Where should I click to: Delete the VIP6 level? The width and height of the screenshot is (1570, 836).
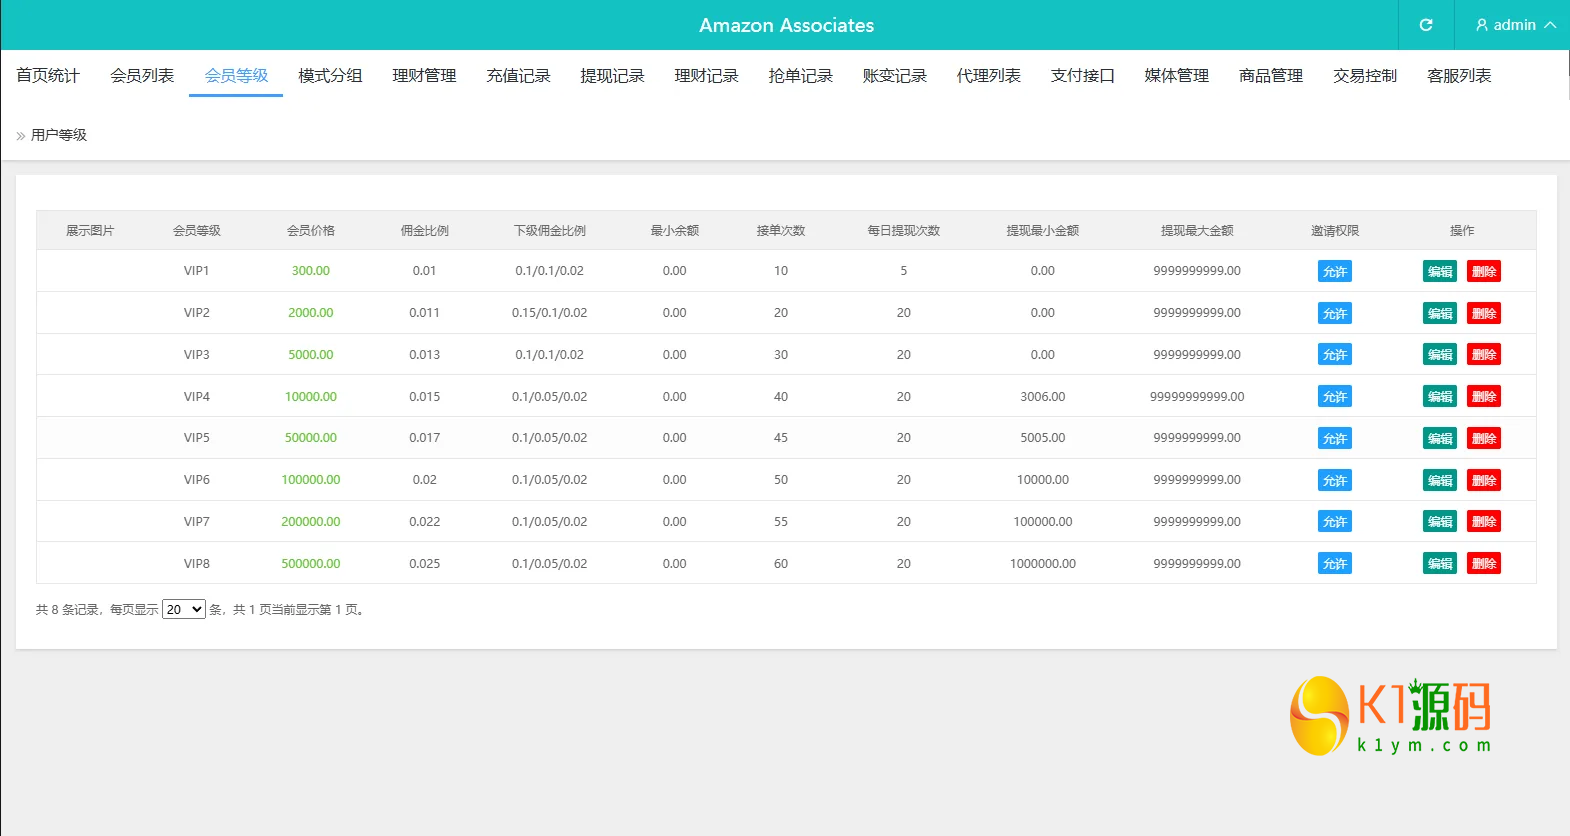tap(1484, 480)
